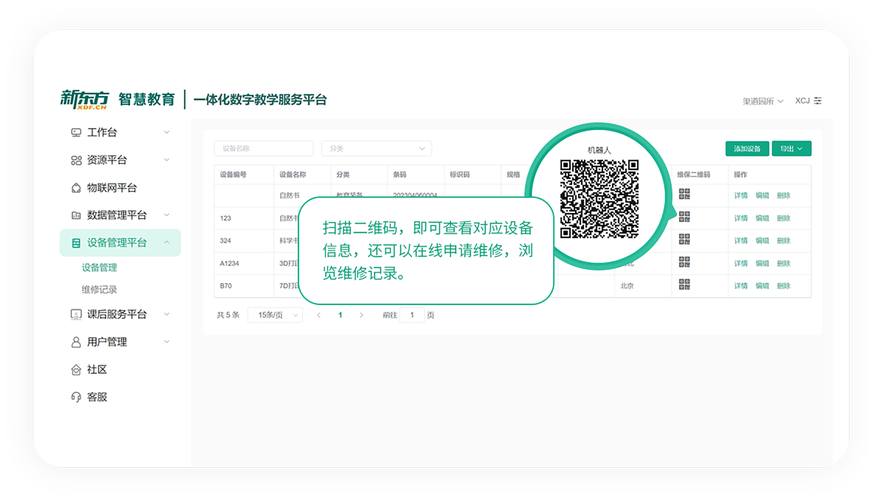Open the 分类 category dropdown
Screen dimensions: 878x500
click(376, 148)
